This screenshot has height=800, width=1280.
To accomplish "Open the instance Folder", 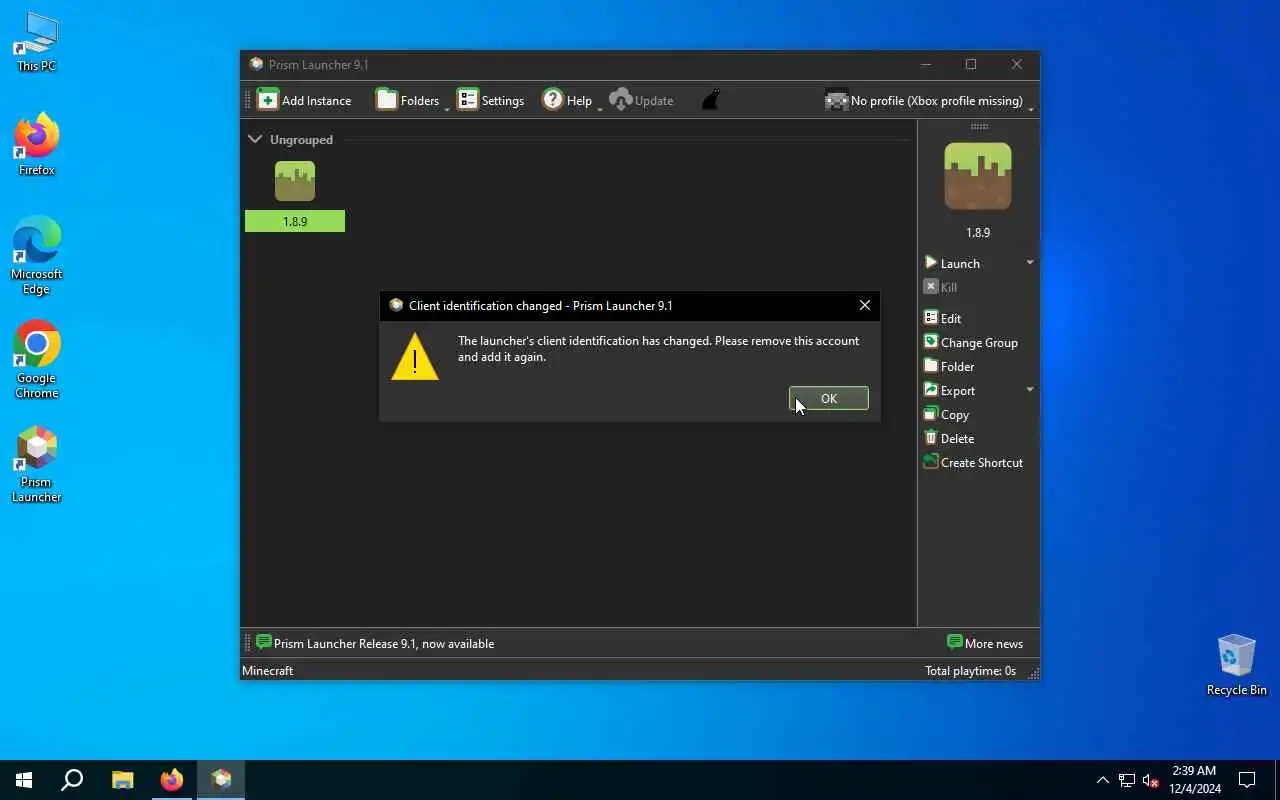I will pos(948,366).
